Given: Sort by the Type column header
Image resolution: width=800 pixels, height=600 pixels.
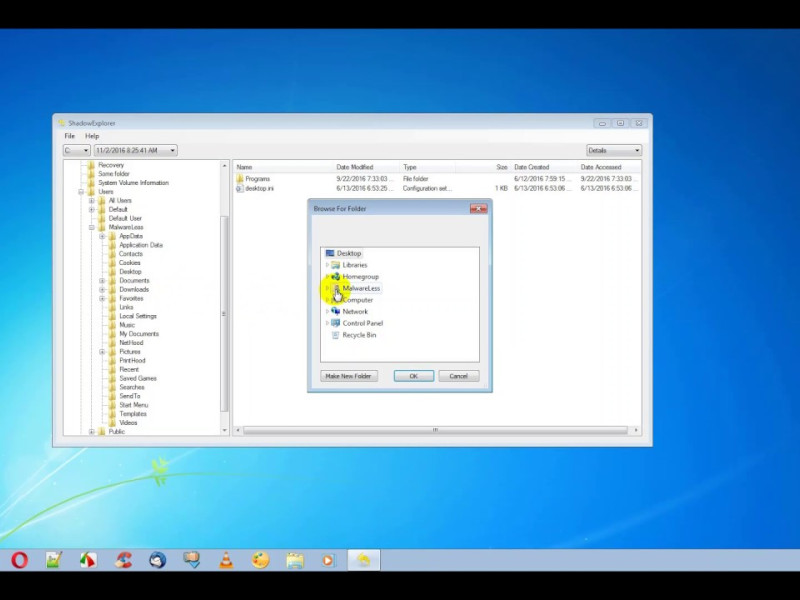Looking at the screenshot, I should coord(428,167).
